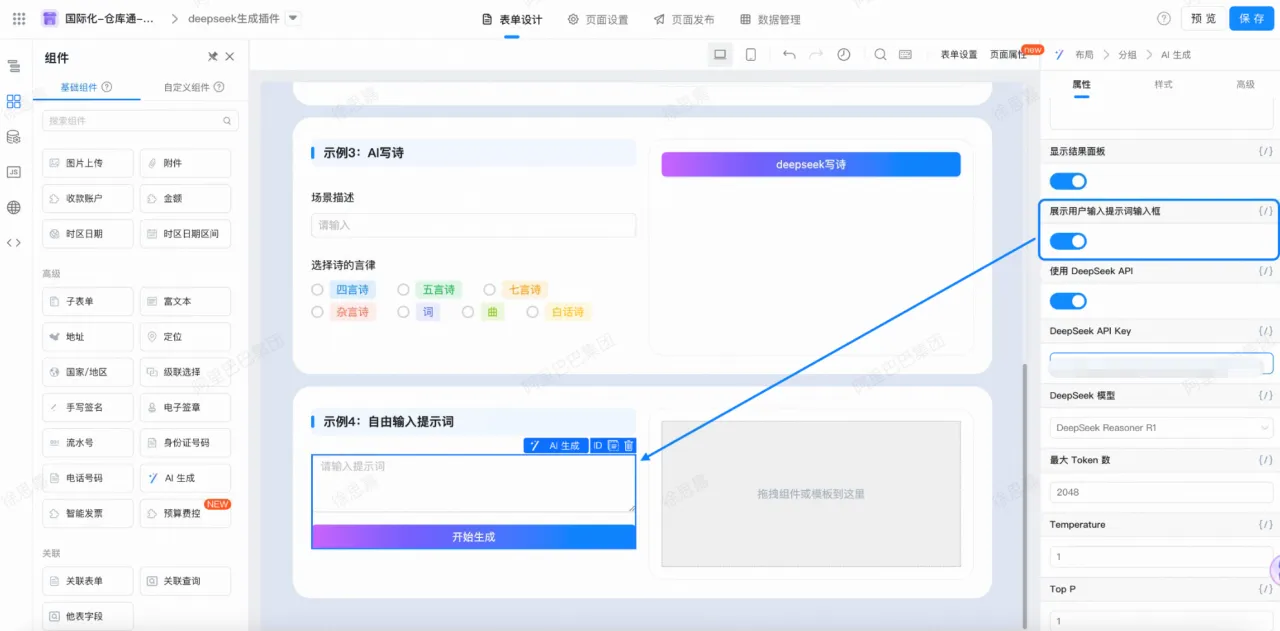Viewport: 1280px width, 631px height.
Task: Switch to 页面设置 tab
Action: [598, 19]
